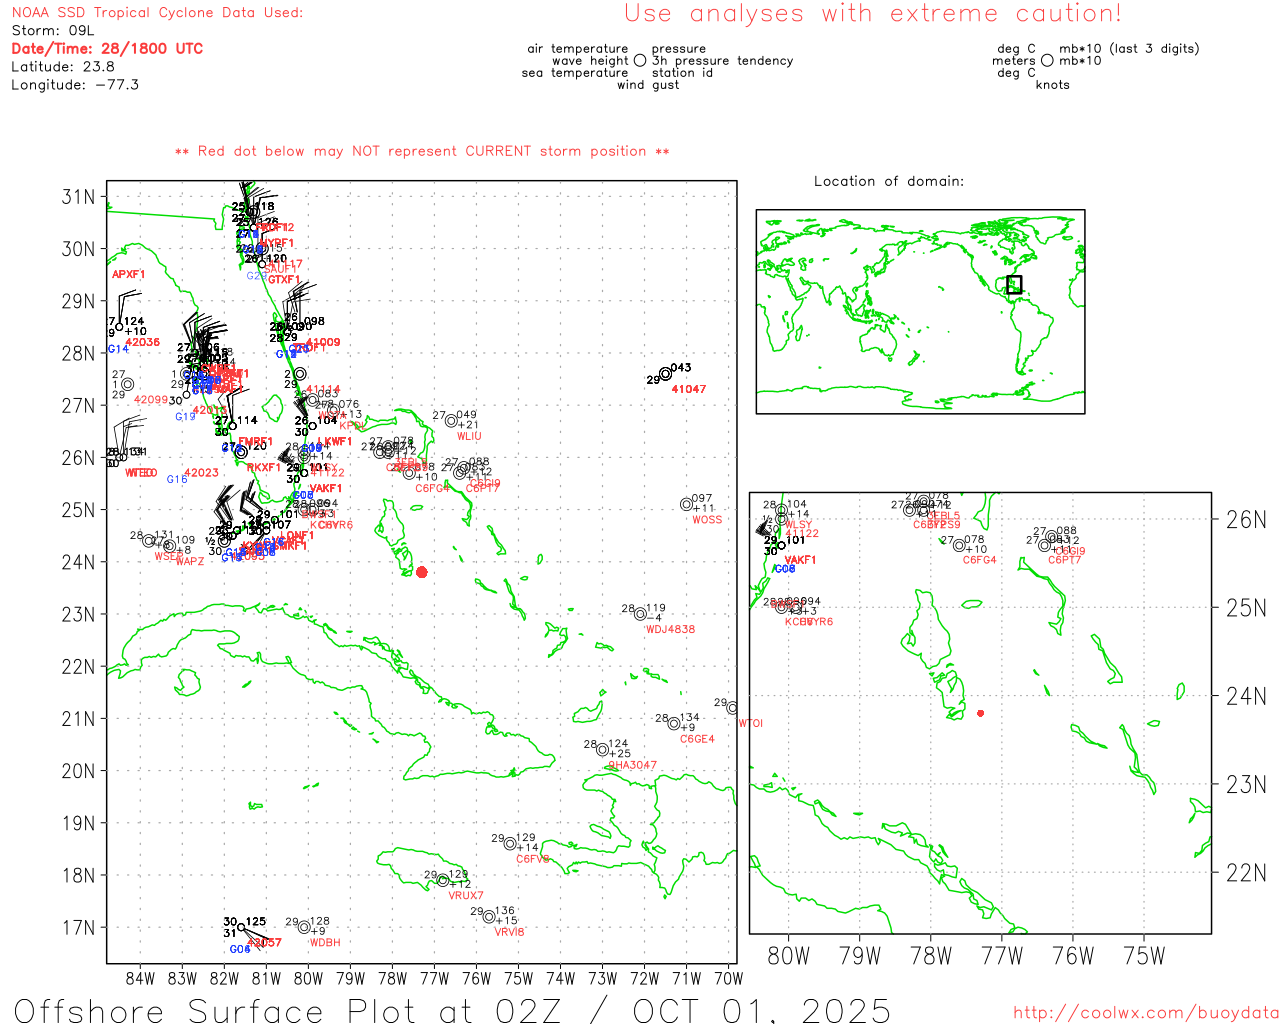Select station label C6FG4 in inset map
The width and height of the screenshot is (1280, 1024).
[980, 560]
